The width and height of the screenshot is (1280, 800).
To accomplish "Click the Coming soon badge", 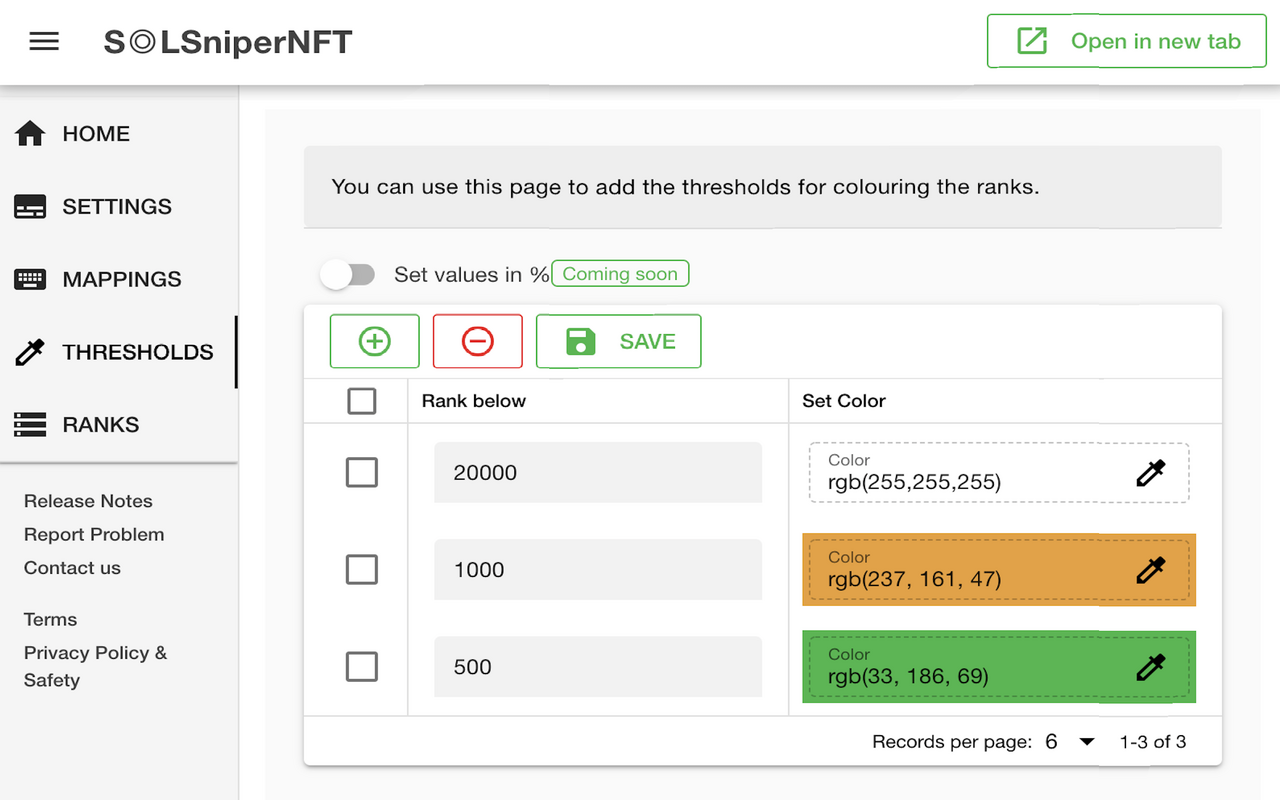I will coord(620,274).
